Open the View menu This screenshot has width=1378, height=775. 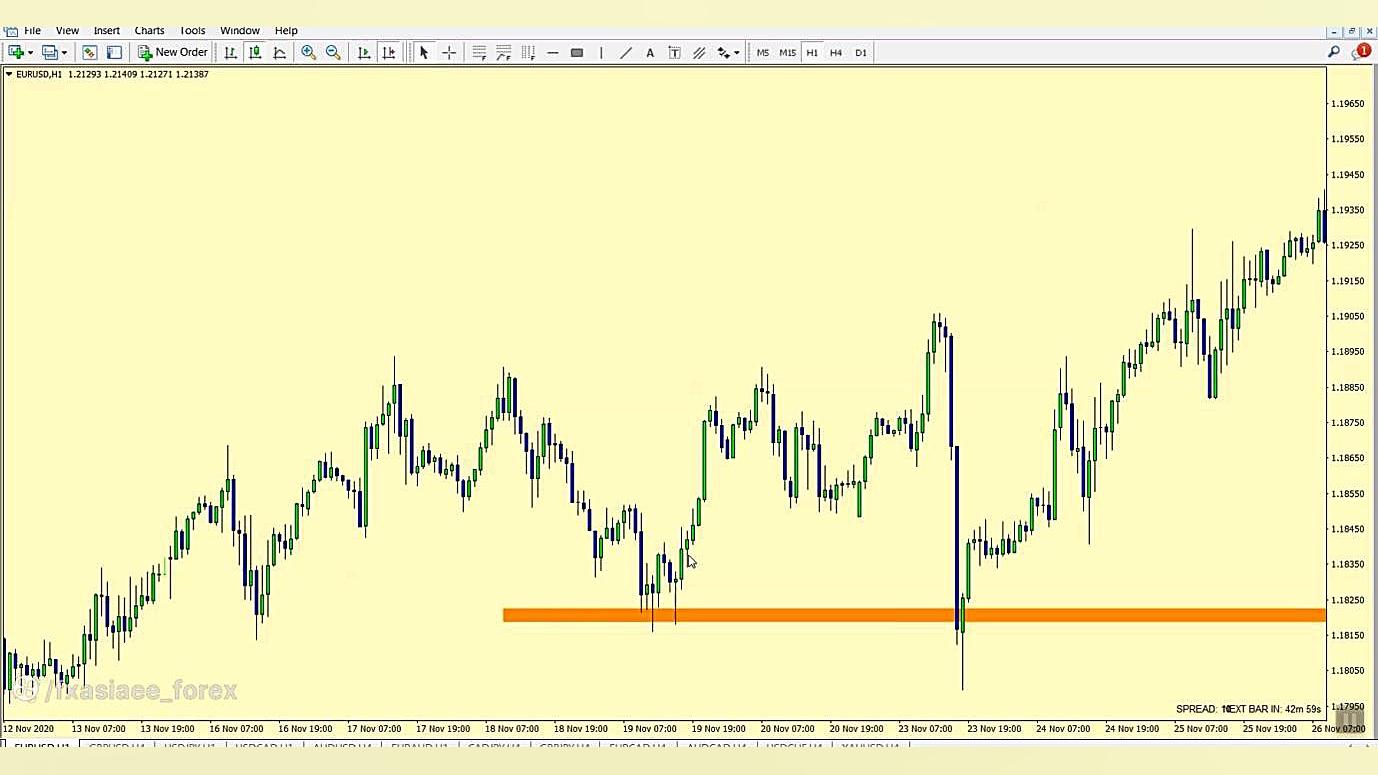tap(67, 31)
